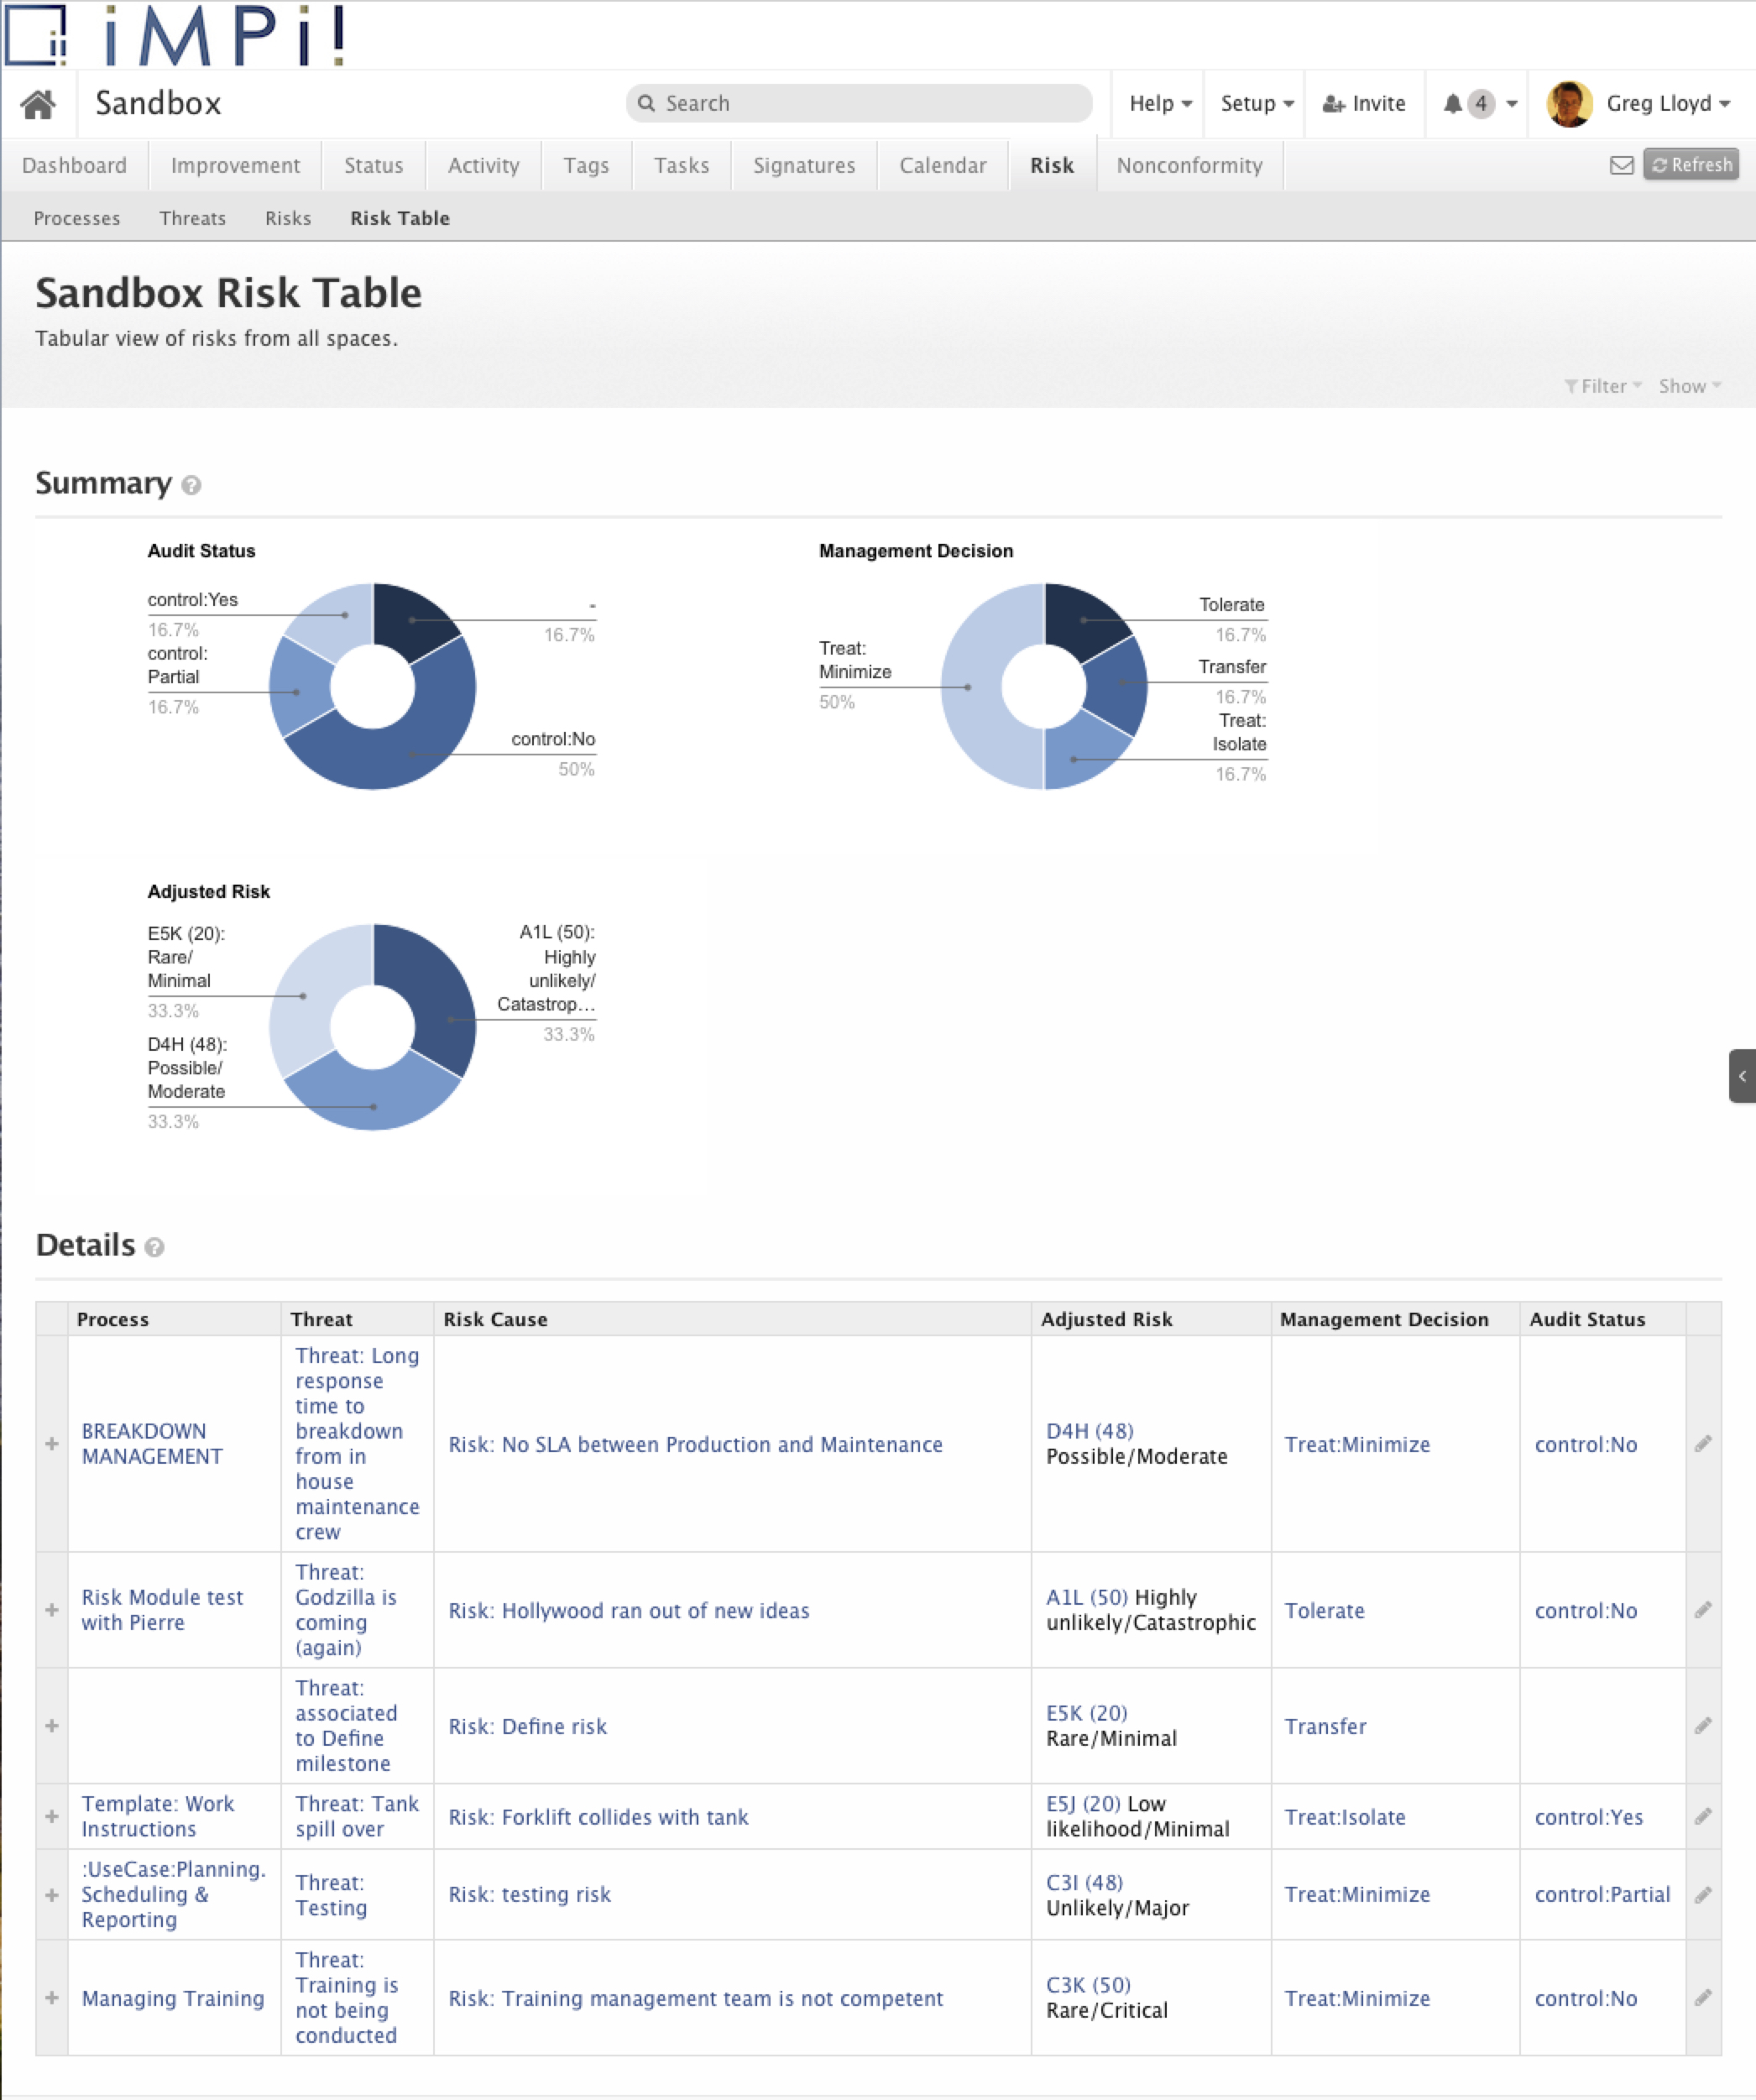This screenshot has width=1756, height=2100.
Task: Open the Threats sub-tab
Action: click(x=192, y=218)
